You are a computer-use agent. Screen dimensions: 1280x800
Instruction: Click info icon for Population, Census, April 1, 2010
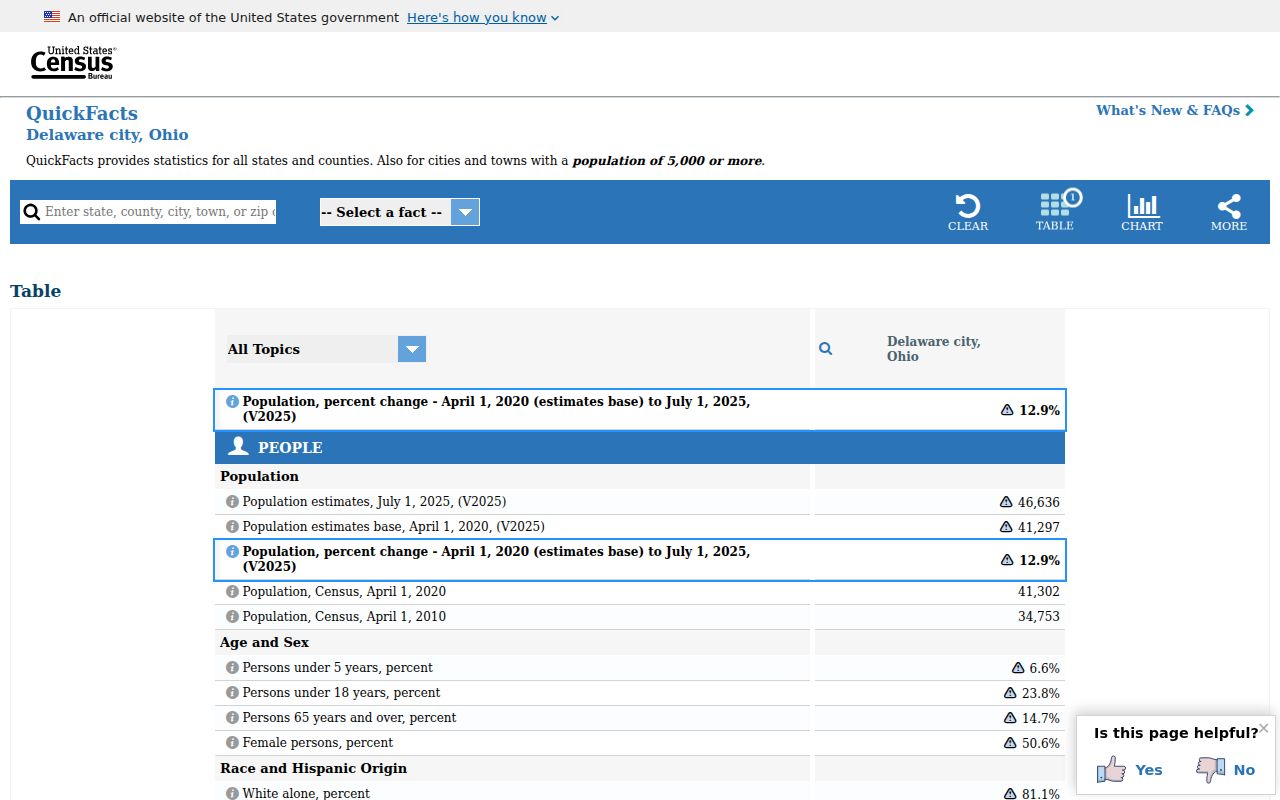point(232,616)
